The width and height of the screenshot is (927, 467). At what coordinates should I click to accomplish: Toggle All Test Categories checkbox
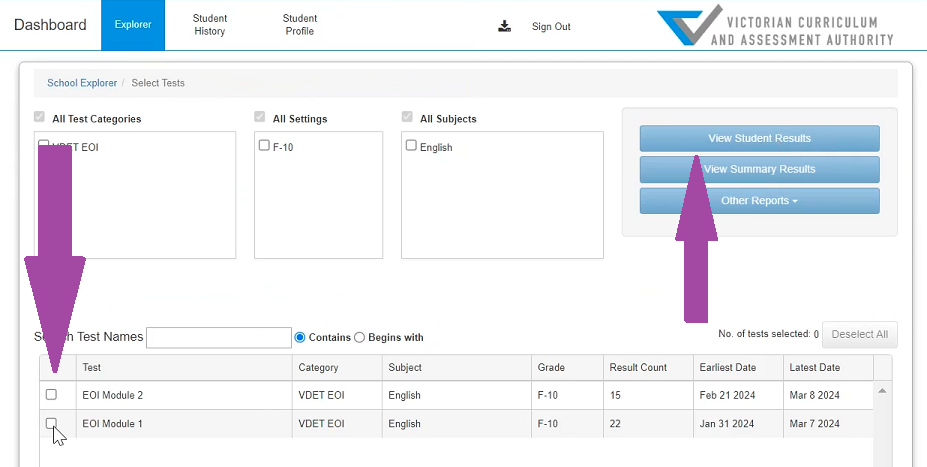[x=40, y=117]
